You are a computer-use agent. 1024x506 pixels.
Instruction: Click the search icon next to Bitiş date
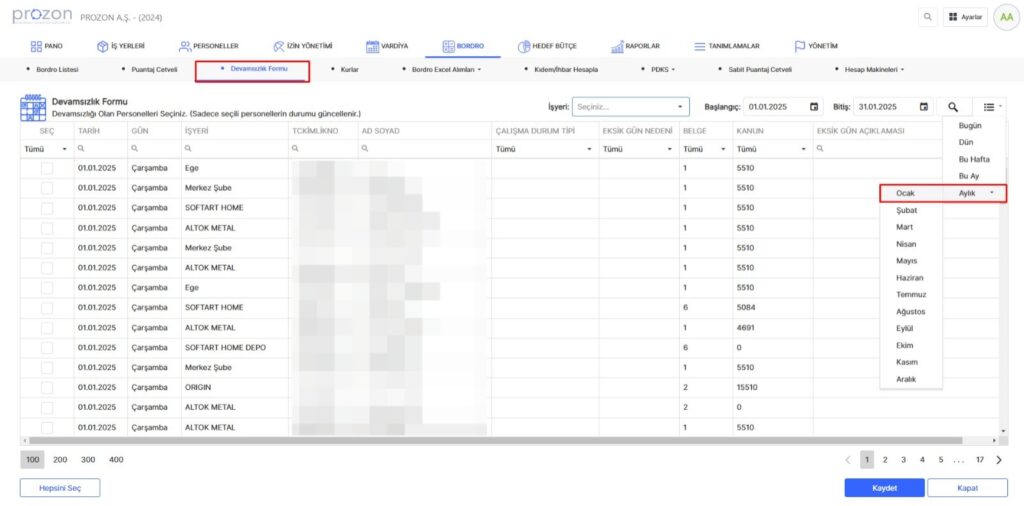[954, 106]
